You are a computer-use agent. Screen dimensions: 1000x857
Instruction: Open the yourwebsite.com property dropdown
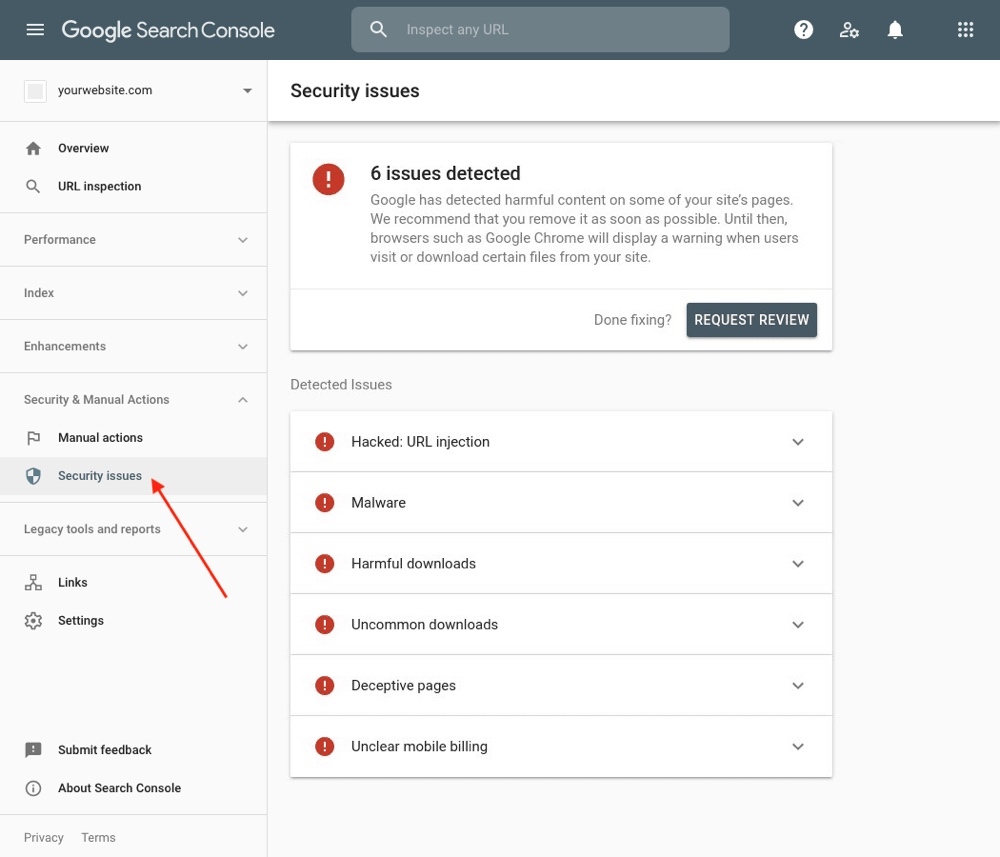pyautogui.click(x=247, y=91)
